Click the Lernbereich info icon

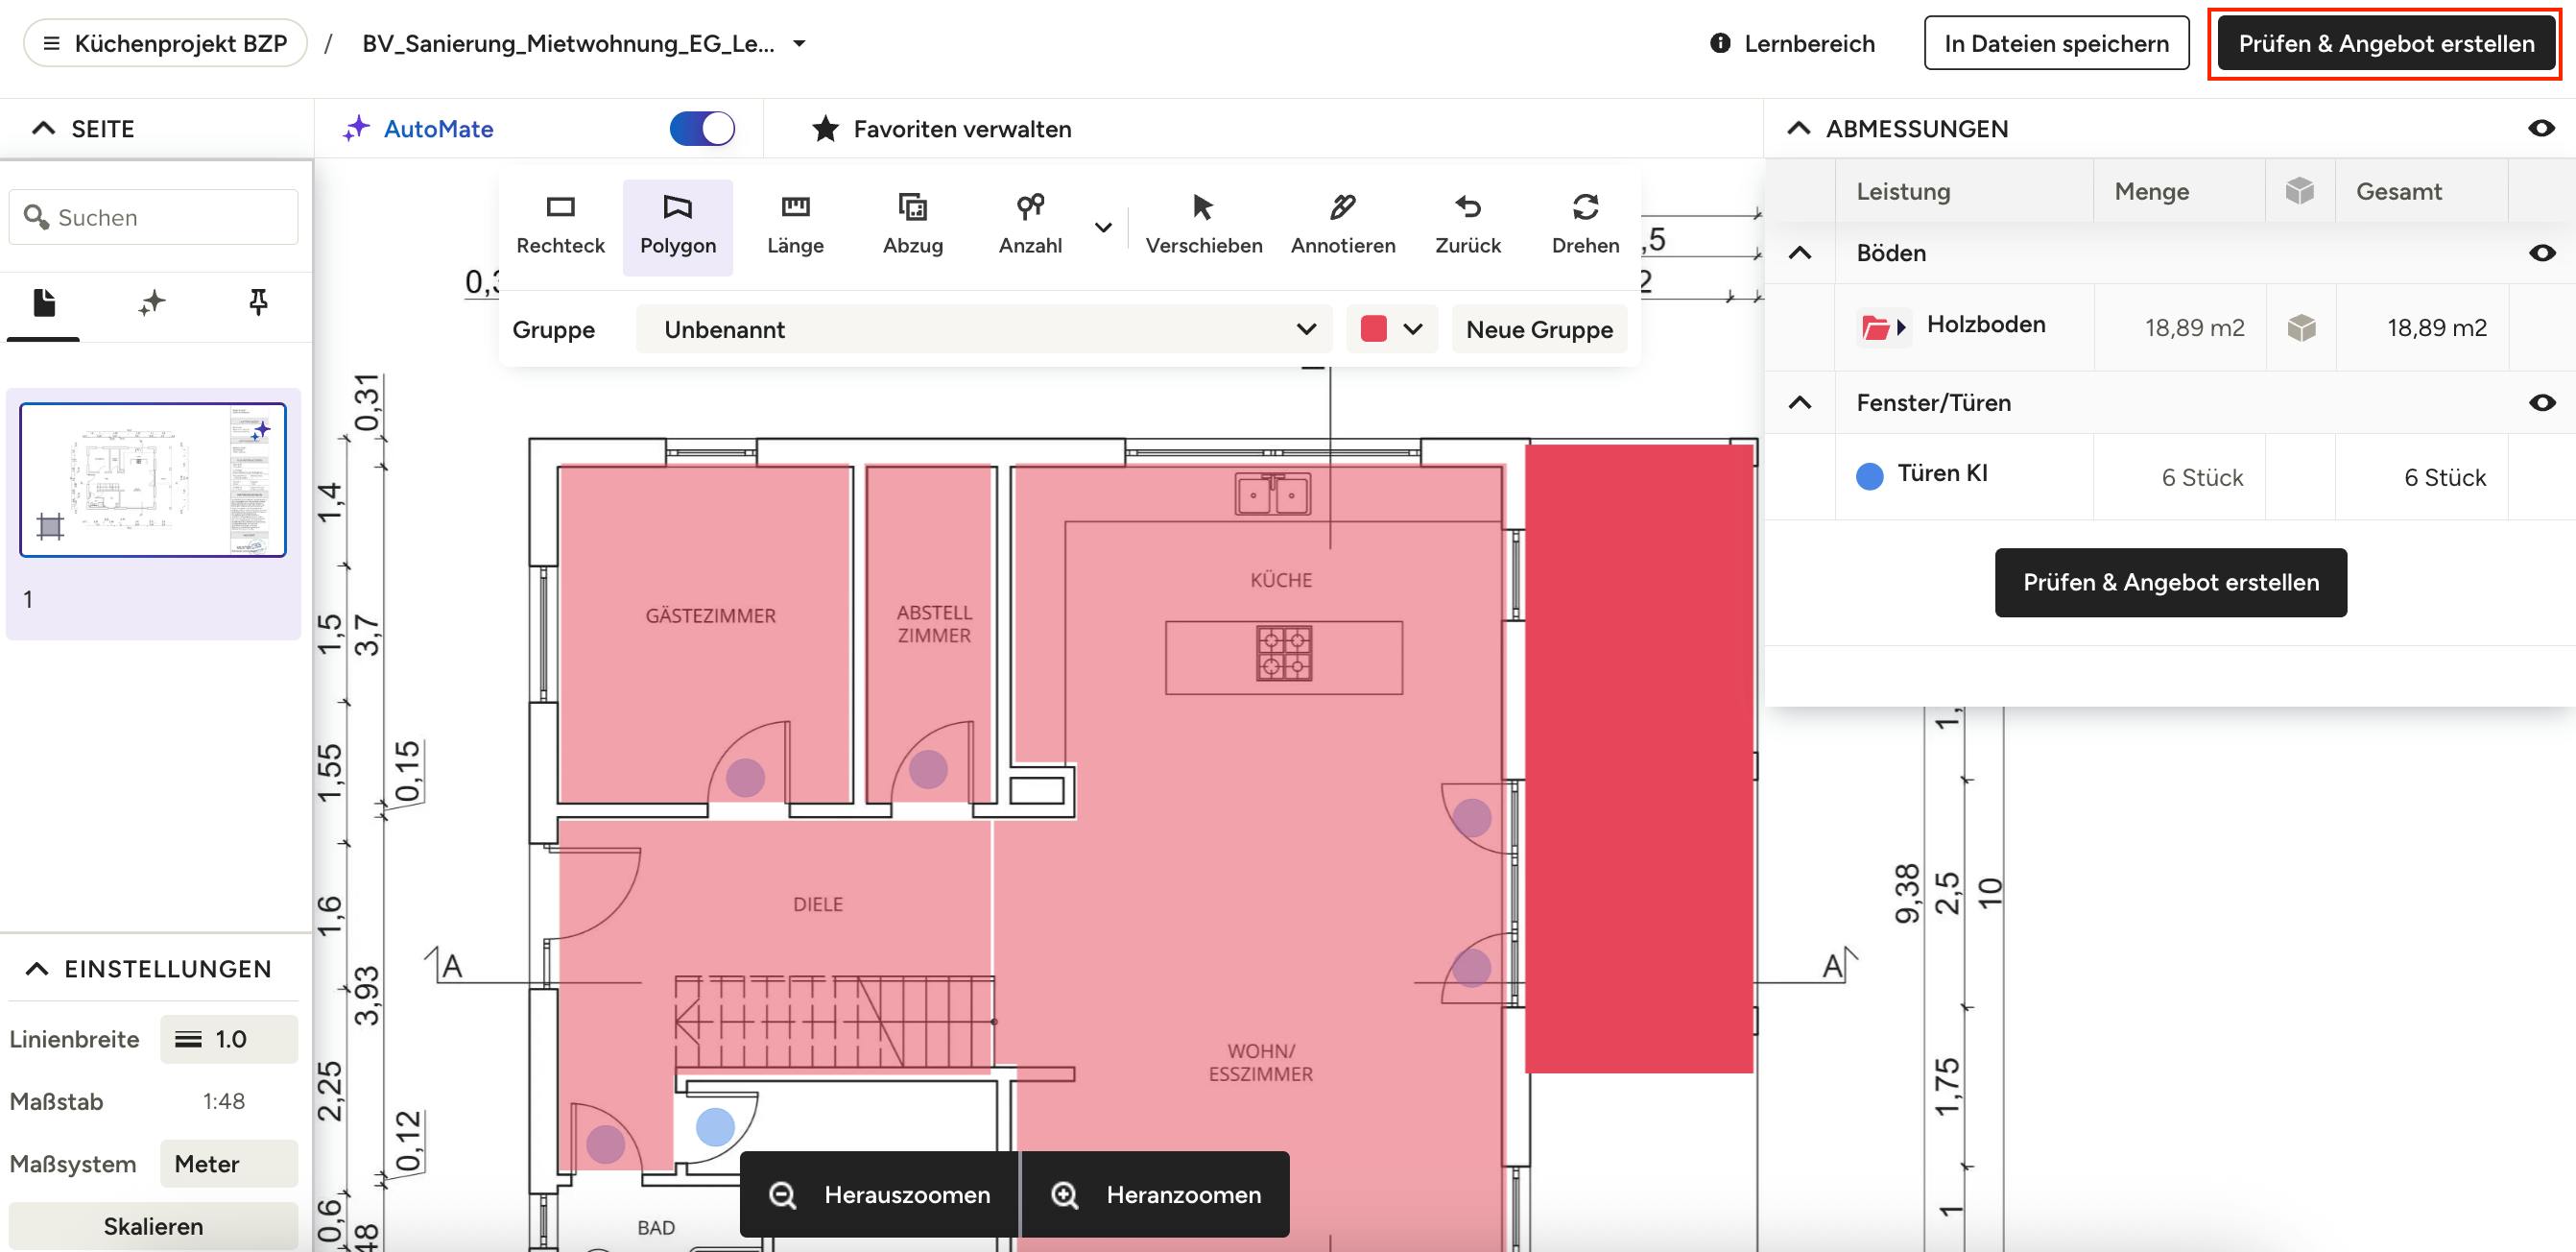(1720, 43)
